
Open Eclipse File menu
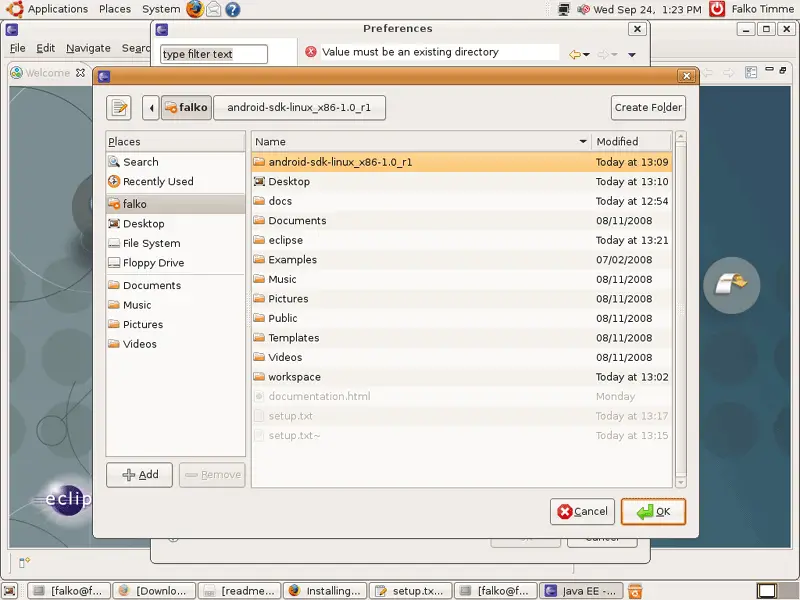[17, 48]
